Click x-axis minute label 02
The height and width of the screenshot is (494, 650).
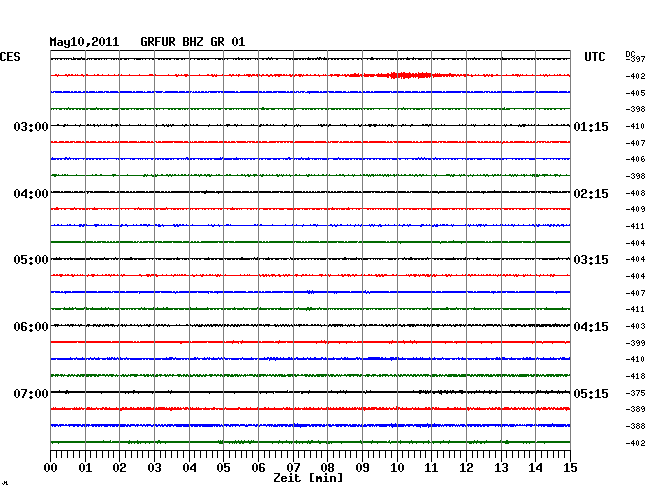[x=119, y=467]
